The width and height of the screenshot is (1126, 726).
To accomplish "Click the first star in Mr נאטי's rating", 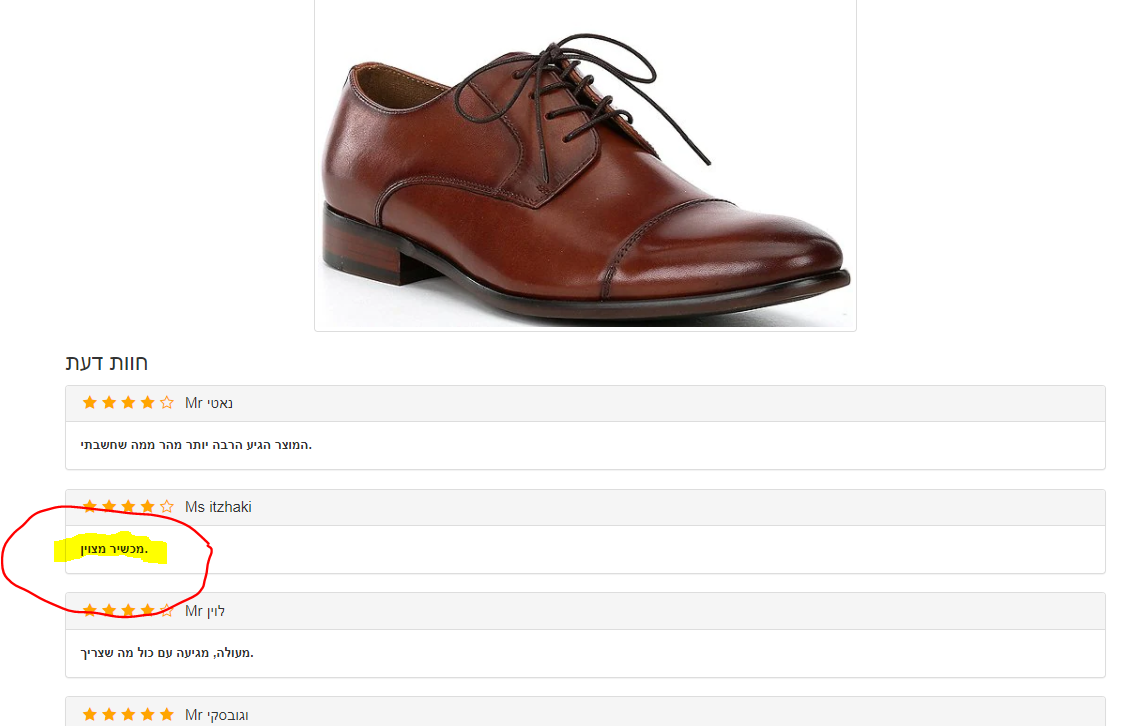I will (90, 402).
